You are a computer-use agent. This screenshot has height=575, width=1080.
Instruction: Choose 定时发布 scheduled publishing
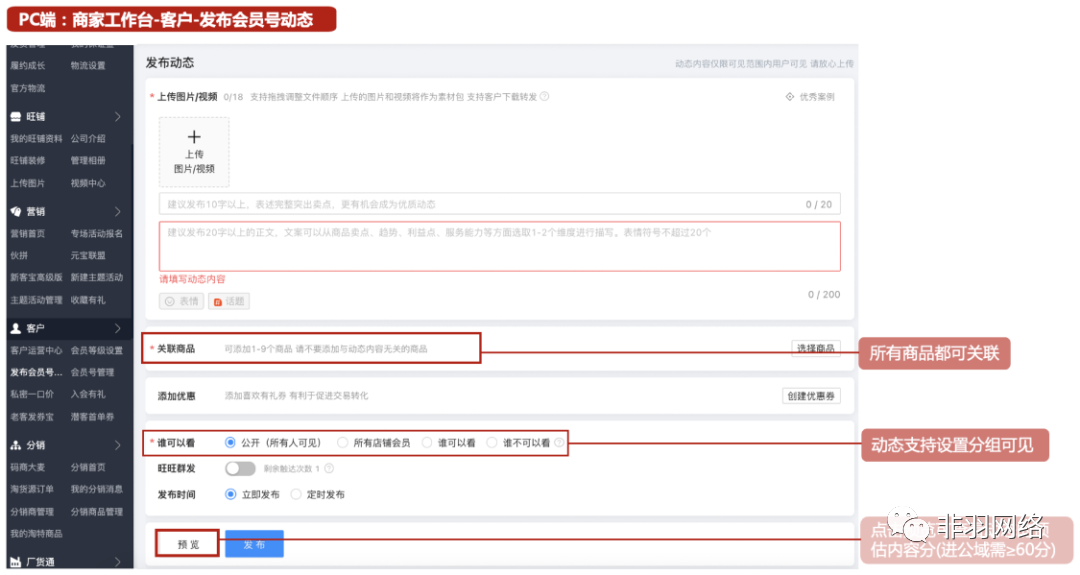296,494
